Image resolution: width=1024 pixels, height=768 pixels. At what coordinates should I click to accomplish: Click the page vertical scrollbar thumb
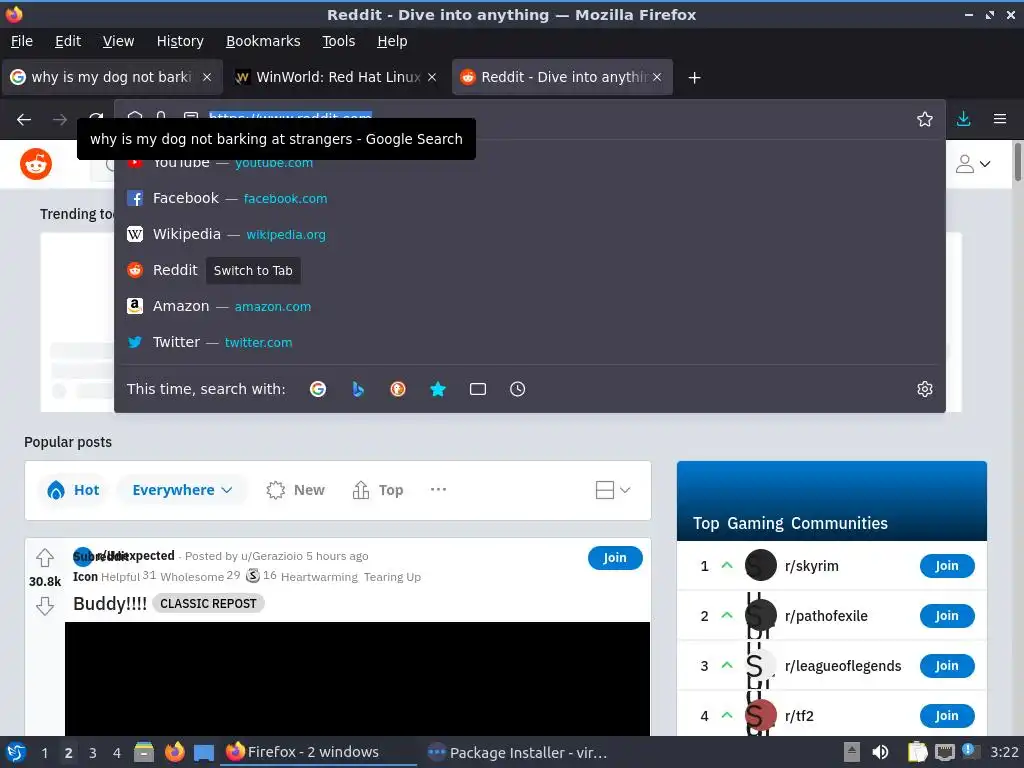pos(1018,162)
